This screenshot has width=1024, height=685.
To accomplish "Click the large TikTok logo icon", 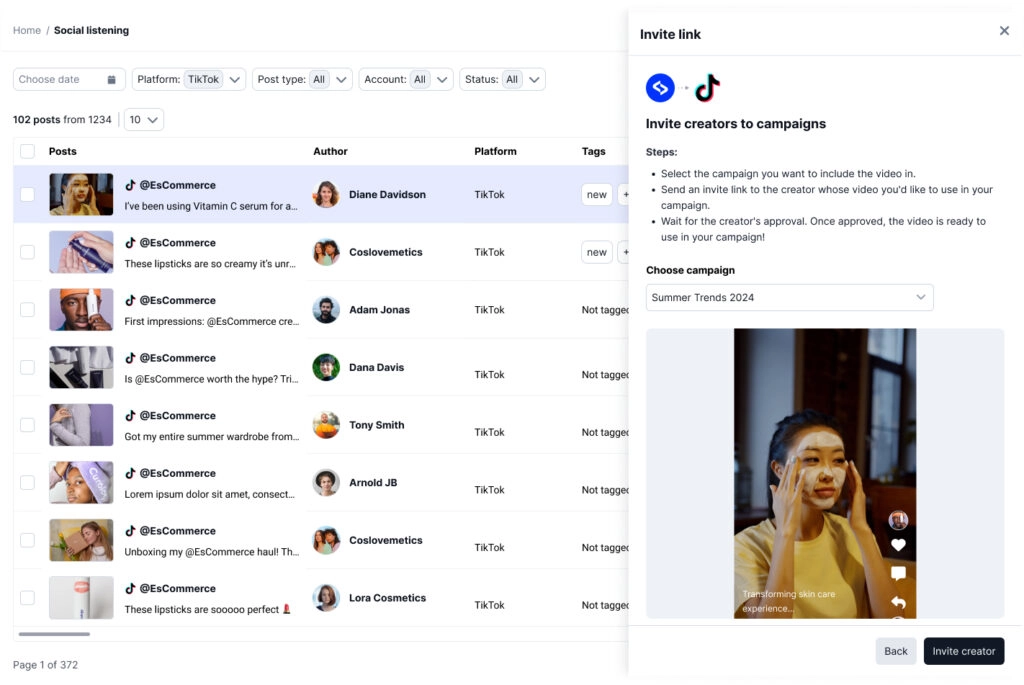I will 707,88.
